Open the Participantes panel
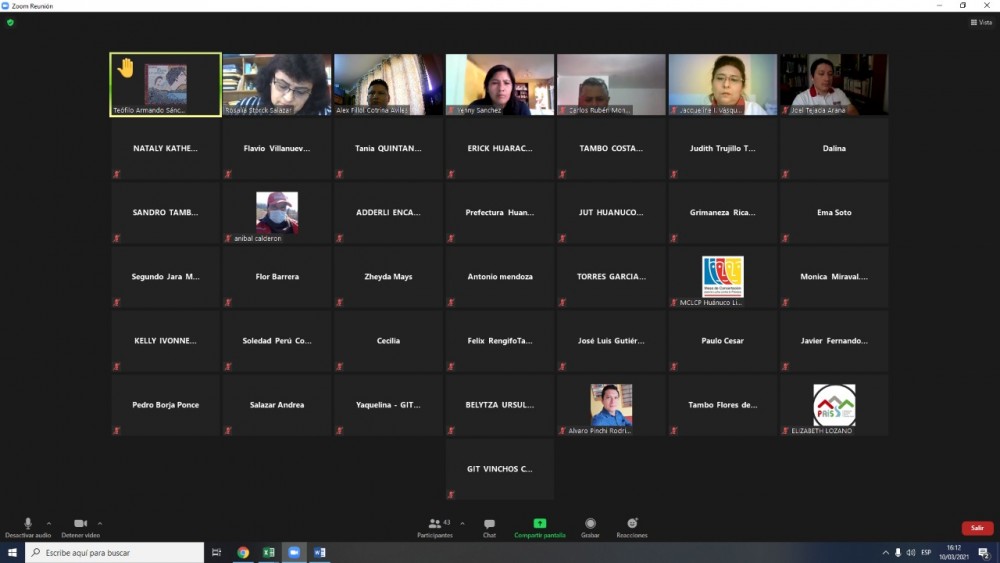This screenshot has height=563, width=1000. [435, 526]
